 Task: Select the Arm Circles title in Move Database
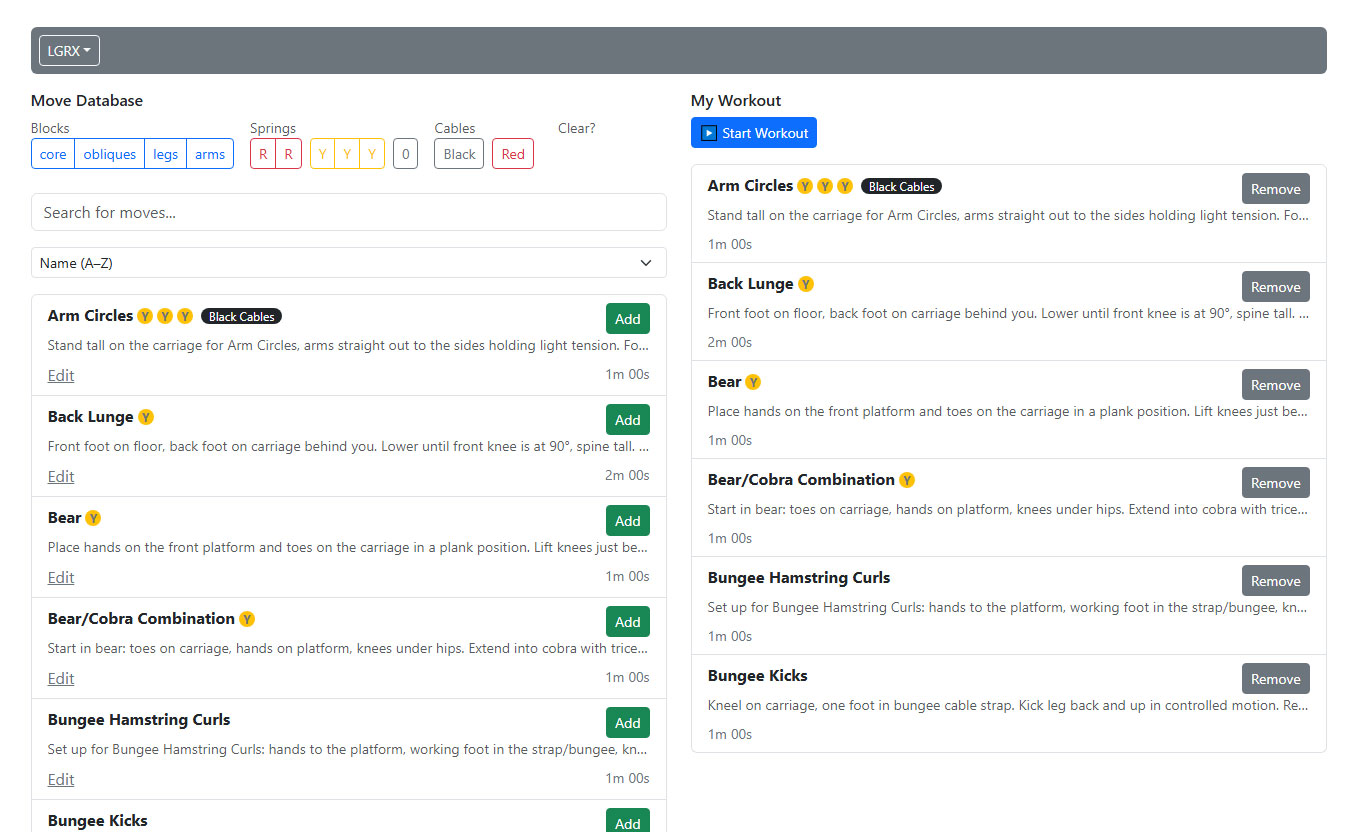[90, 316]
